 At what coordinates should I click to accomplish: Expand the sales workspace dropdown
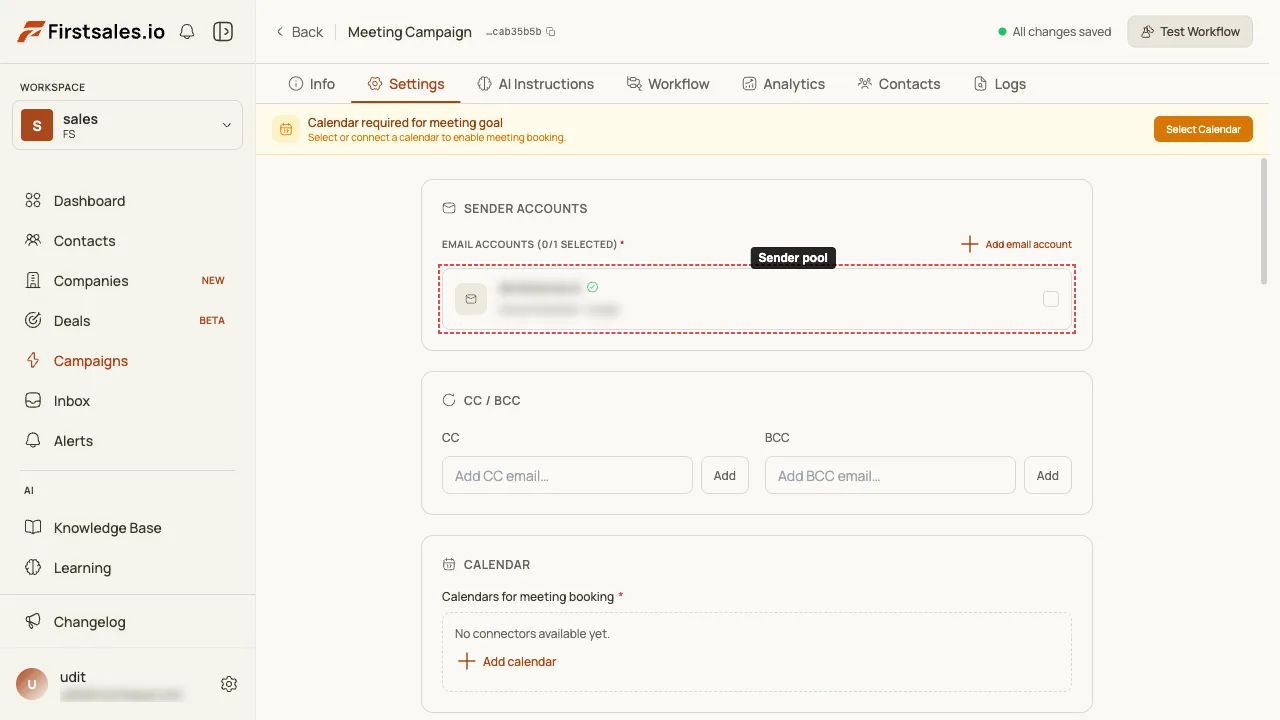[x=127, y=125]
